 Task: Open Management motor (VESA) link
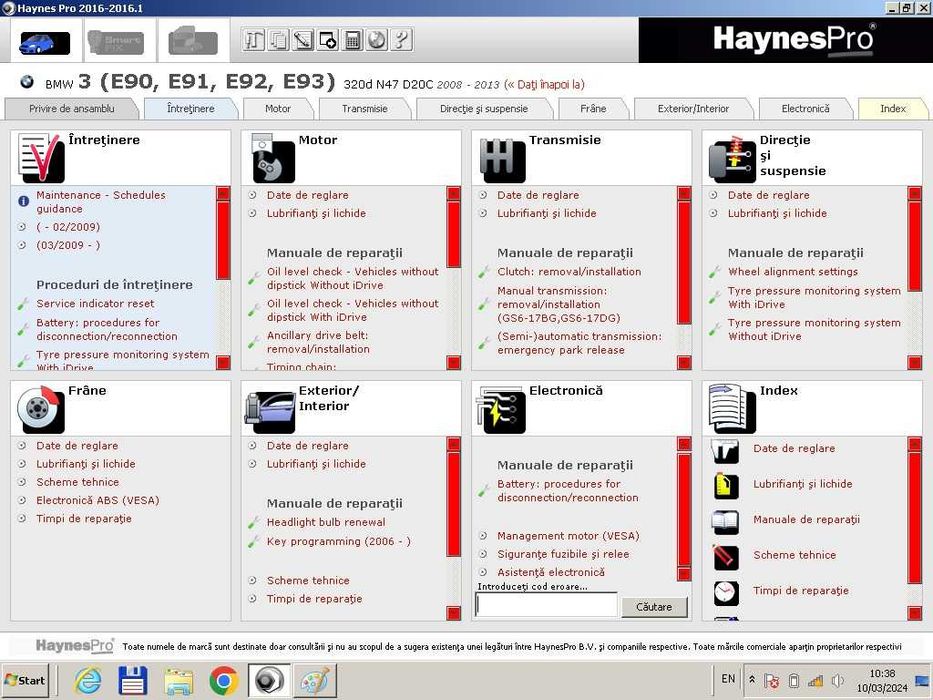tap(568, 536)
